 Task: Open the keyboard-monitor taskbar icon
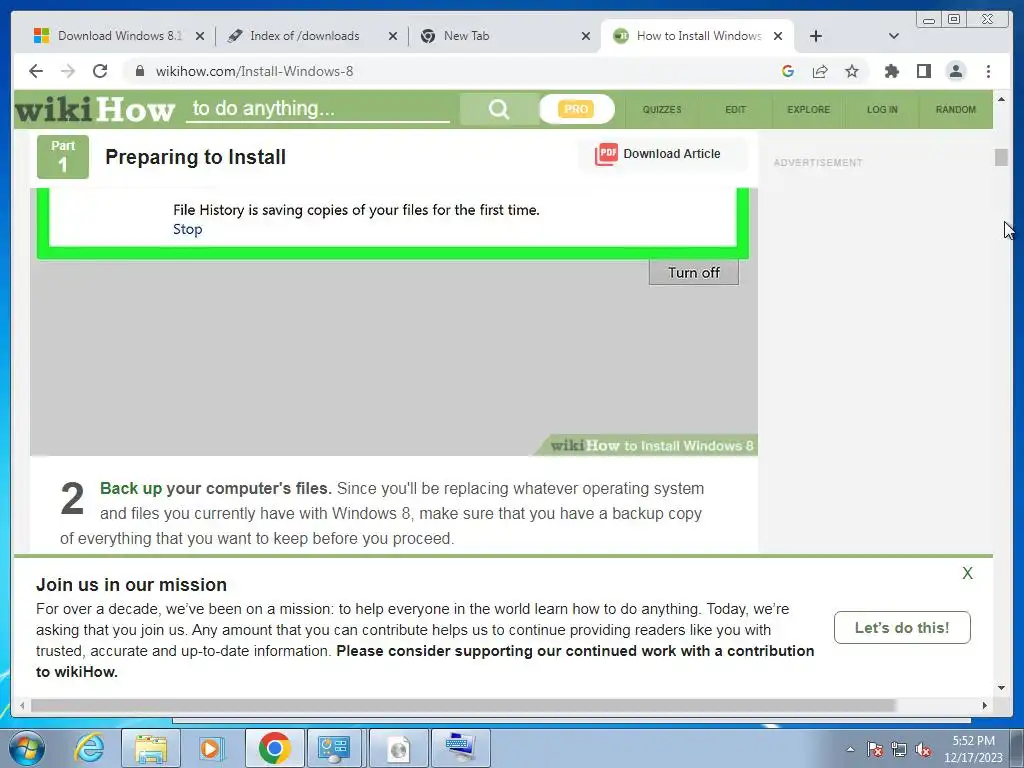460,748
